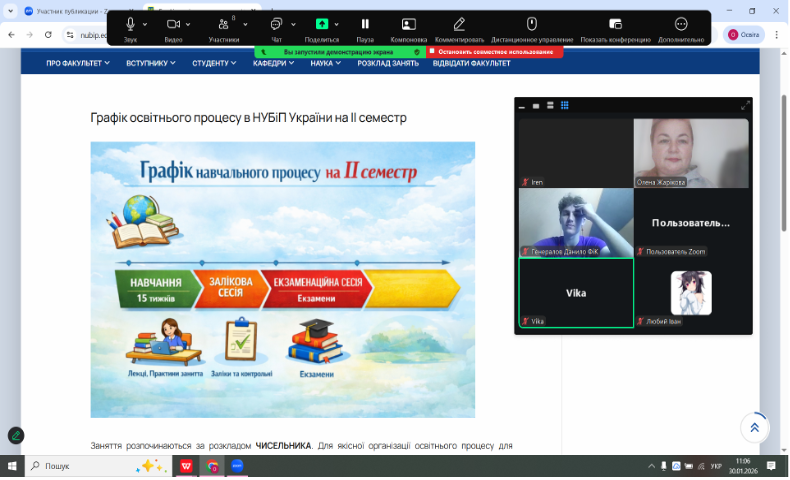Screen dimensions: 790x480
Task: Open ВІДВІДАТИ ФАКУЛЬТЕТ link
Action: (472, 63)
